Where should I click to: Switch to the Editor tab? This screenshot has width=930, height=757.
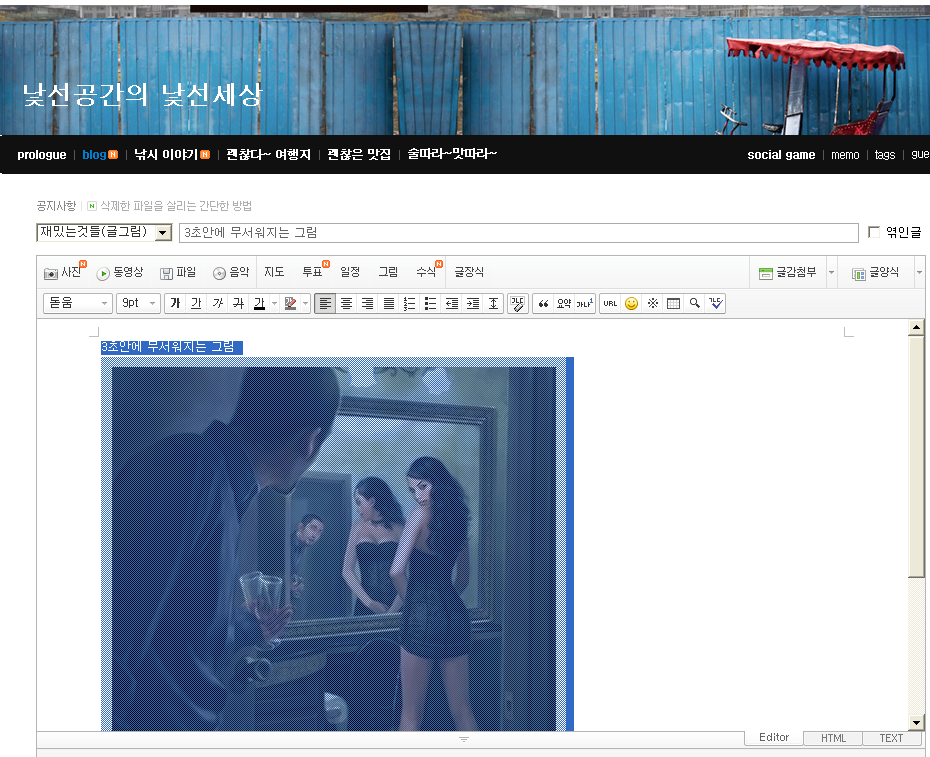774,737
